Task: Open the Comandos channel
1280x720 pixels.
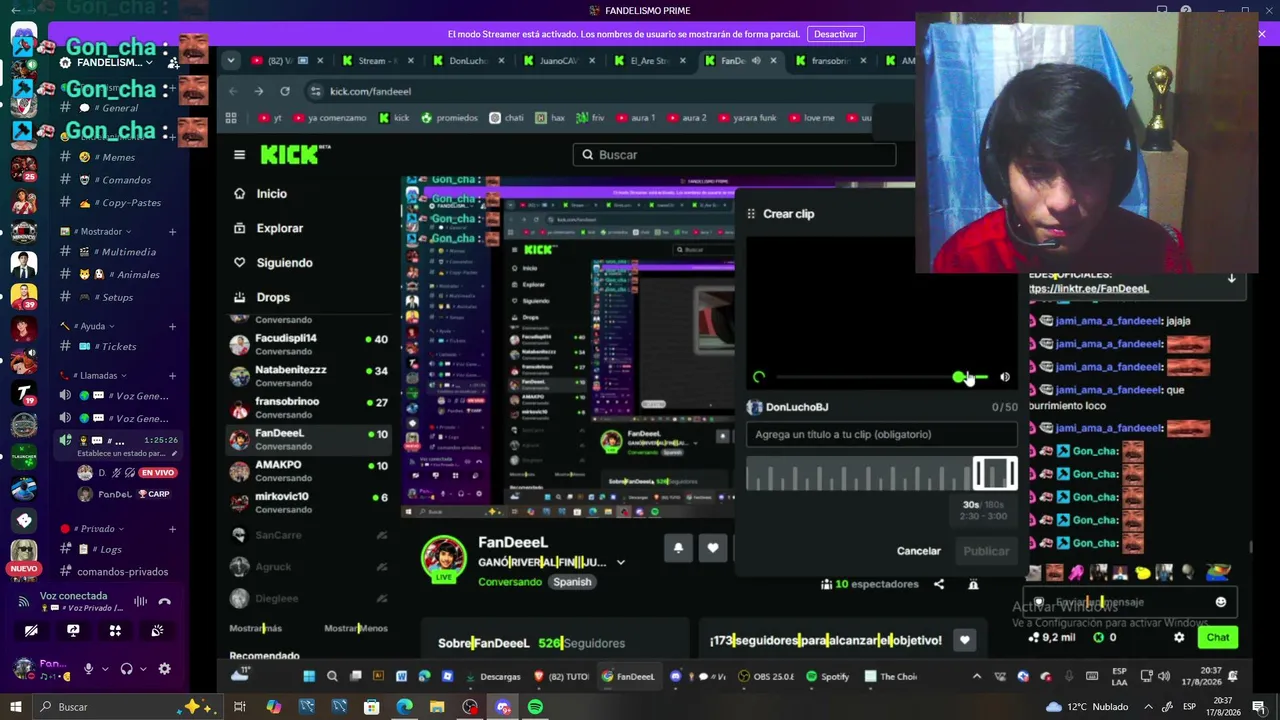Action: [x=119, y=180]
